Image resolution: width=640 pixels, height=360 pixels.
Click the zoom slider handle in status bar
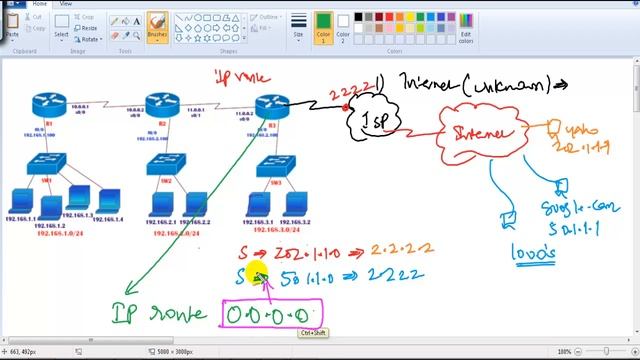pos(607,351)
